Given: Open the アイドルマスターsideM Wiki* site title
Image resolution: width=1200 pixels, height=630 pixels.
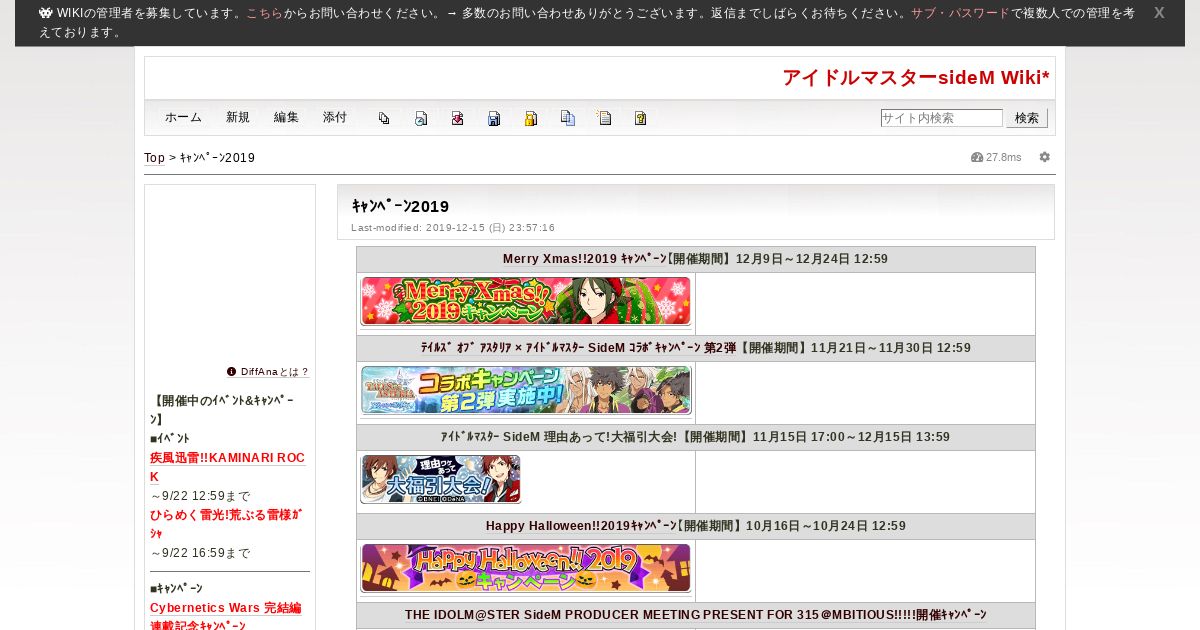Looking at the screenshot, I should pos(916,78).
